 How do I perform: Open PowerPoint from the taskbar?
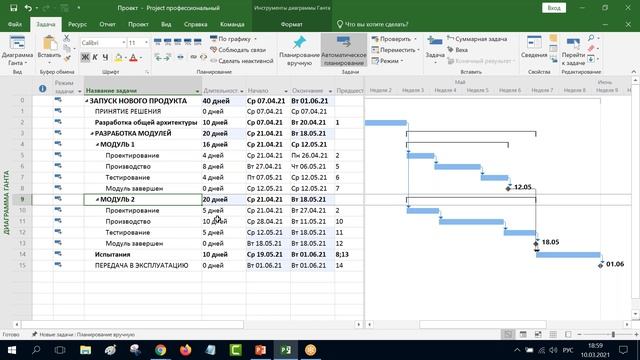click(260, 350)
